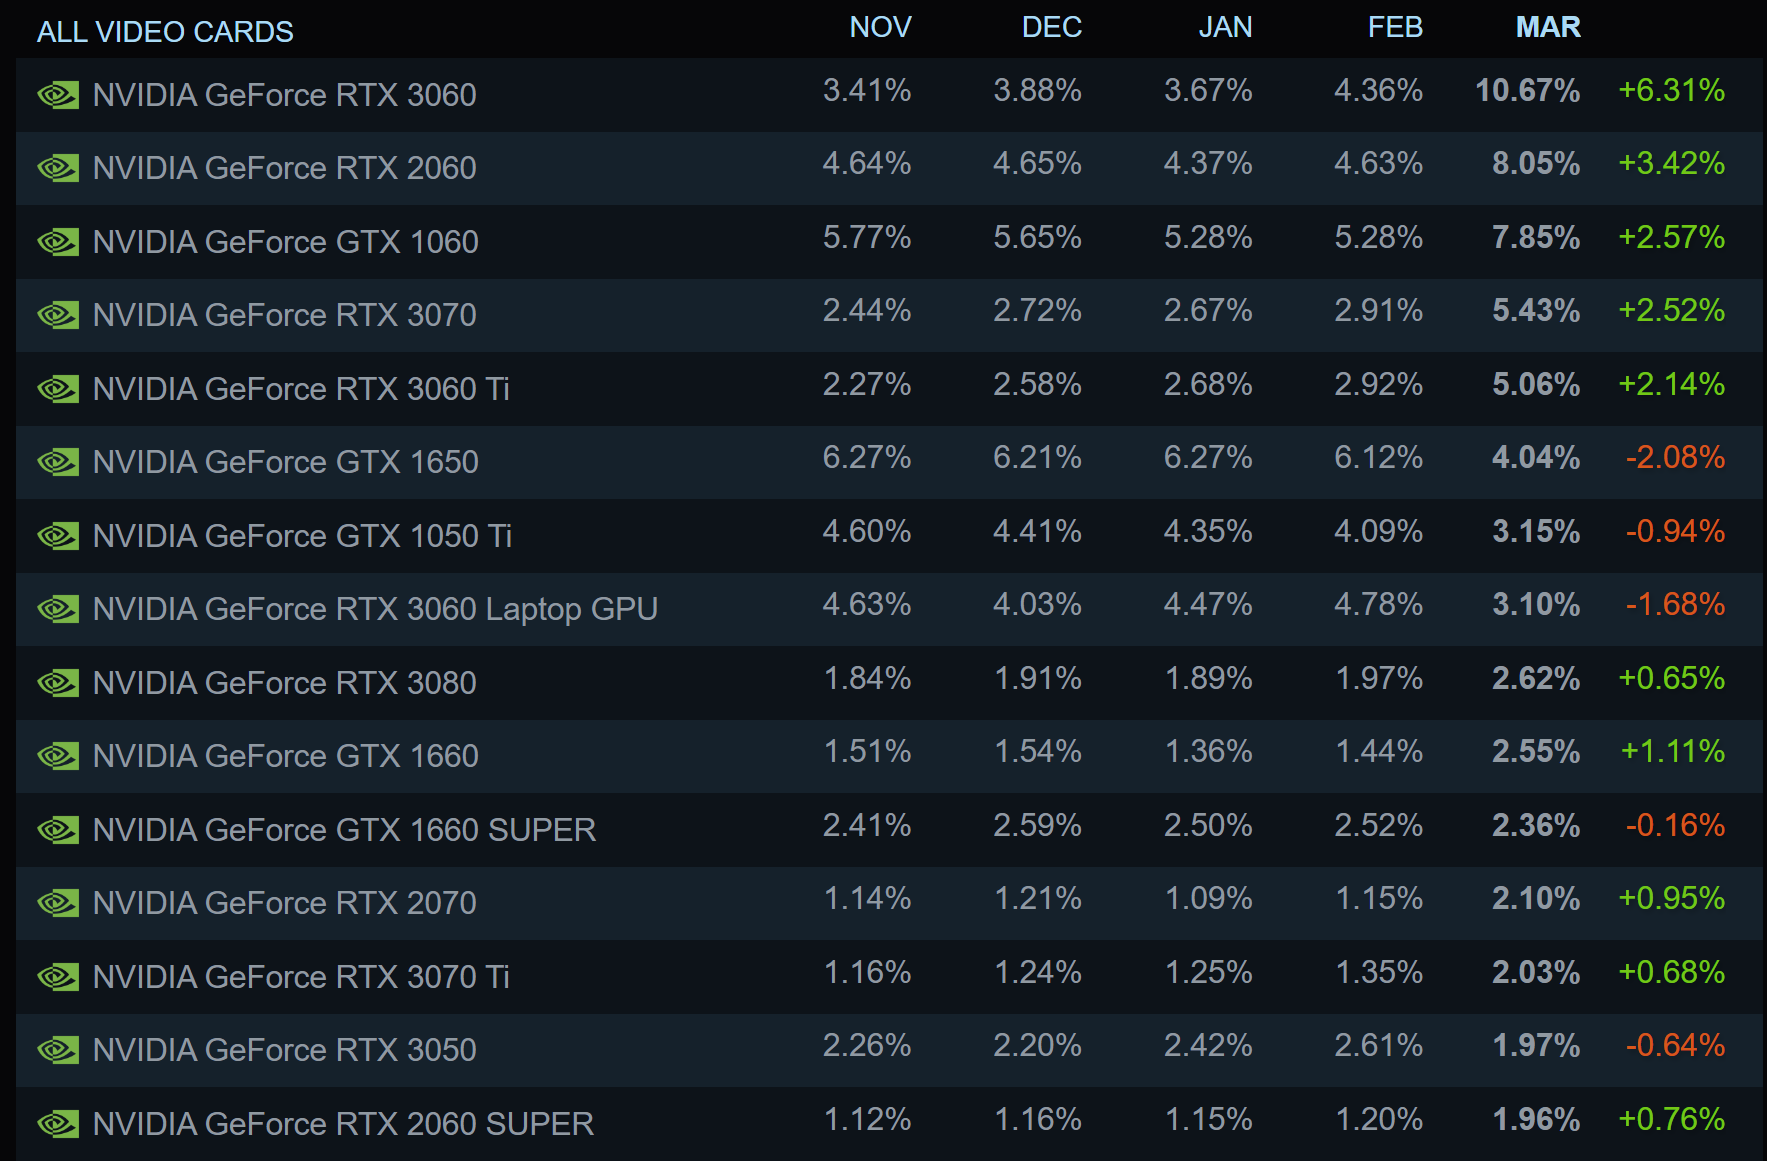
Task: Click NVIDIA logo icon beside RTX 3050
Action: (x=58, y=1050)
